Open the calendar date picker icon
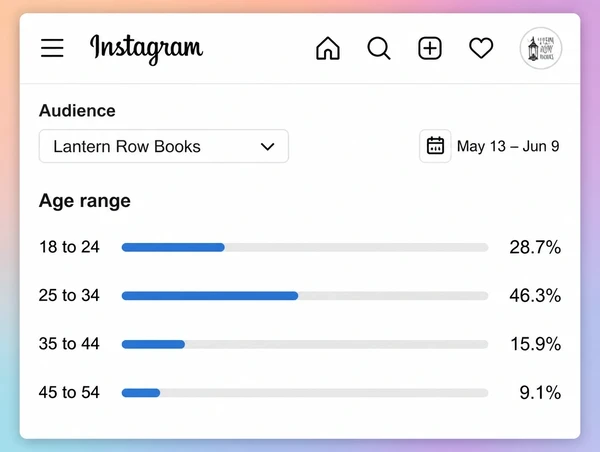This screenshot has height=452, width=600. tap(435, 146)
